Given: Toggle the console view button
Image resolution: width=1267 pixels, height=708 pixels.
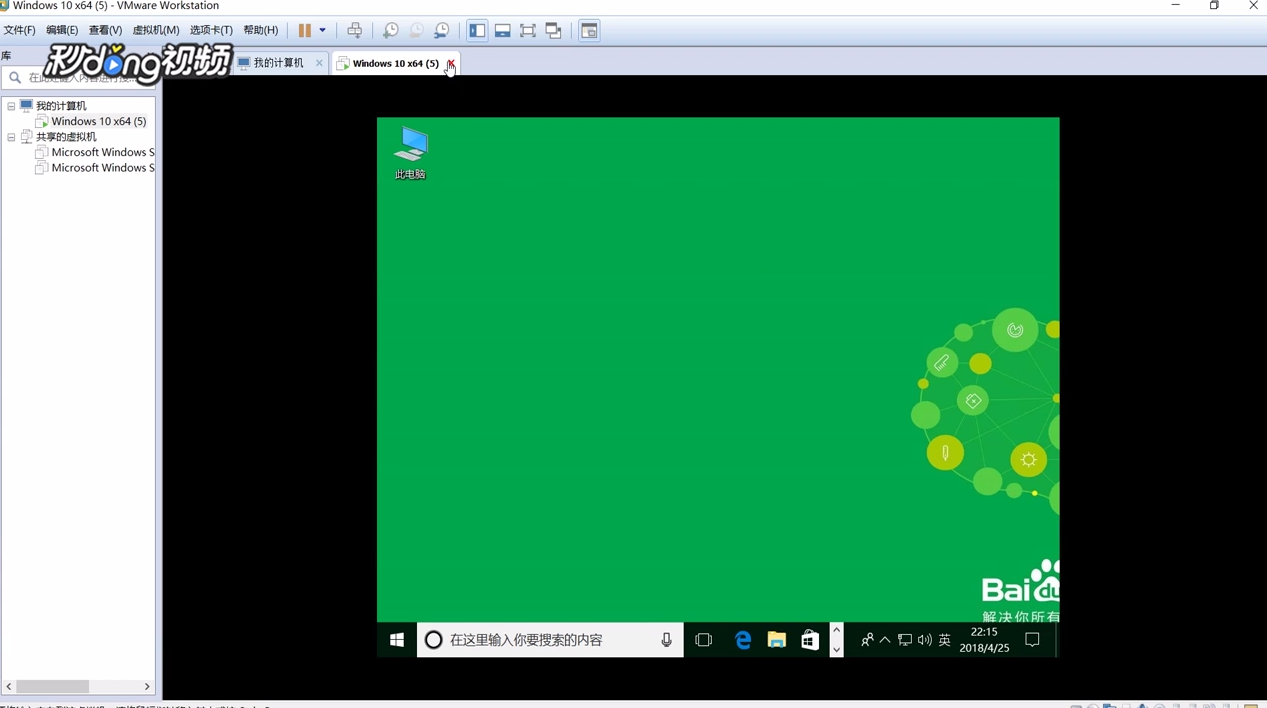Looking at the screenshot, I should [x=589, y=31].
